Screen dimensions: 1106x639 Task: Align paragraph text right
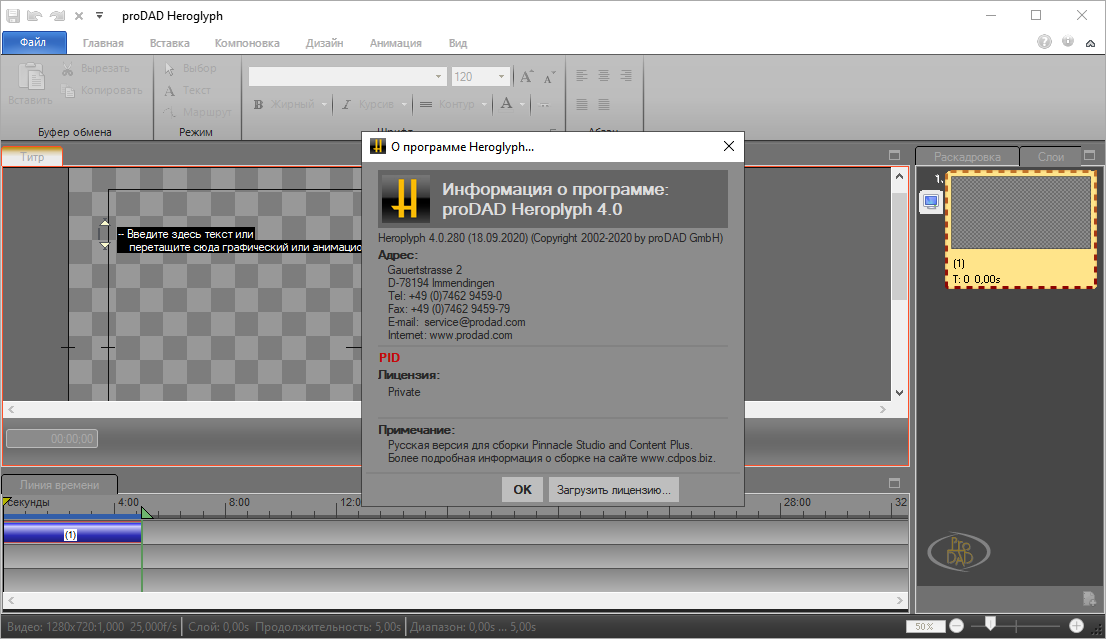626,75
